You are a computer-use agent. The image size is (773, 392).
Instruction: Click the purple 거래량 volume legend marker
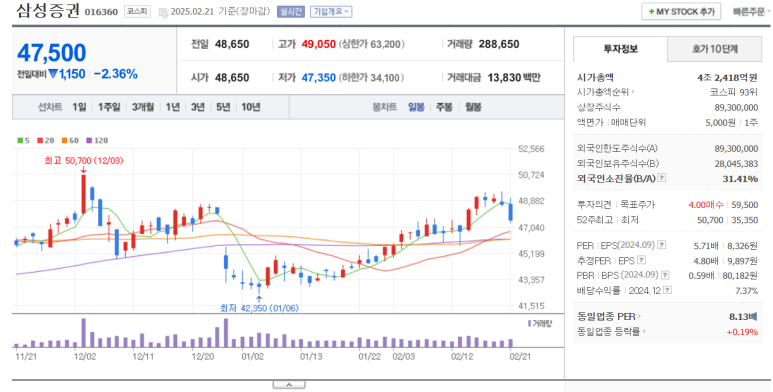point(529,323)
